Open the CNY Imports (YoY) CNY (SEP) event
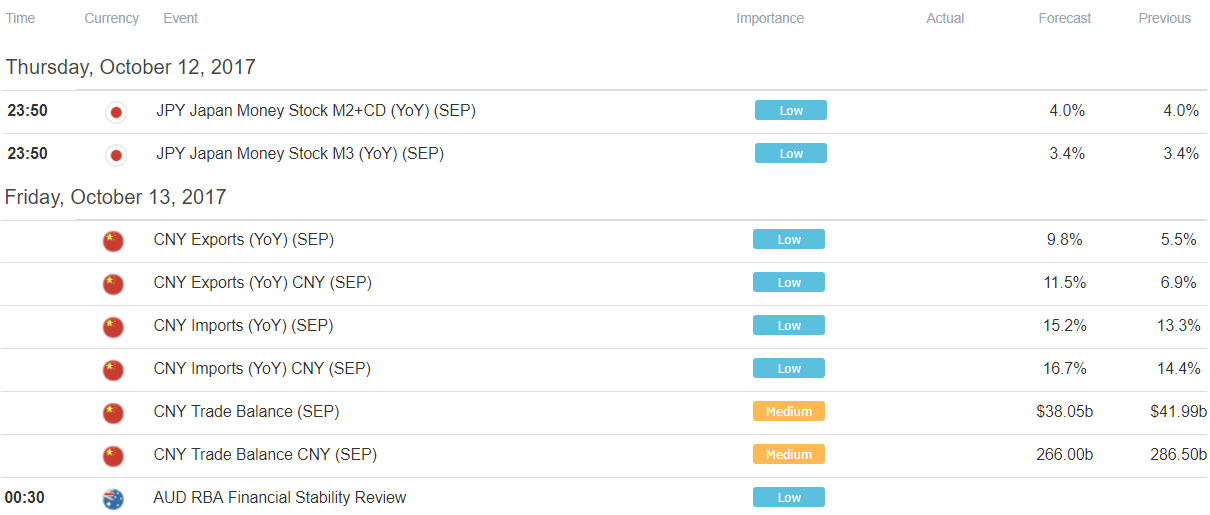This screenshot has height=515, width=1210. pos(262,369)
